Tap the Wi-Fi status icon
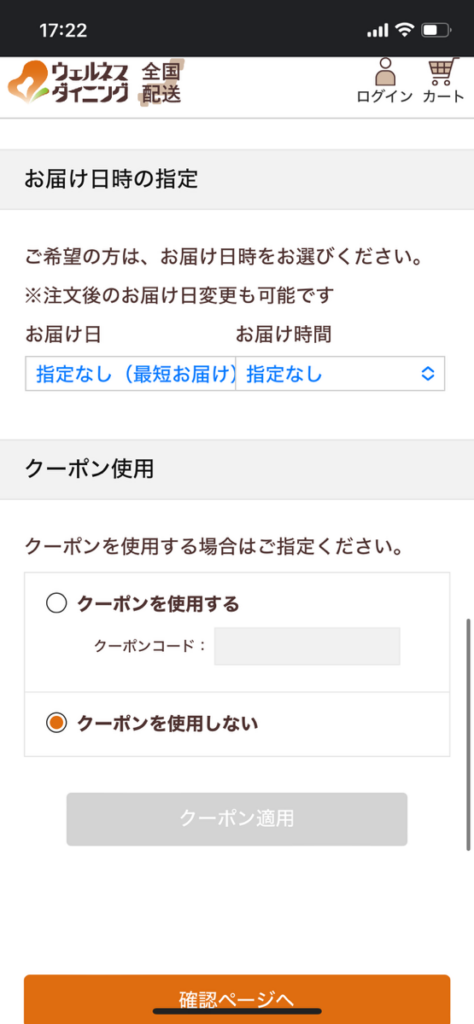 click(405, 29)
